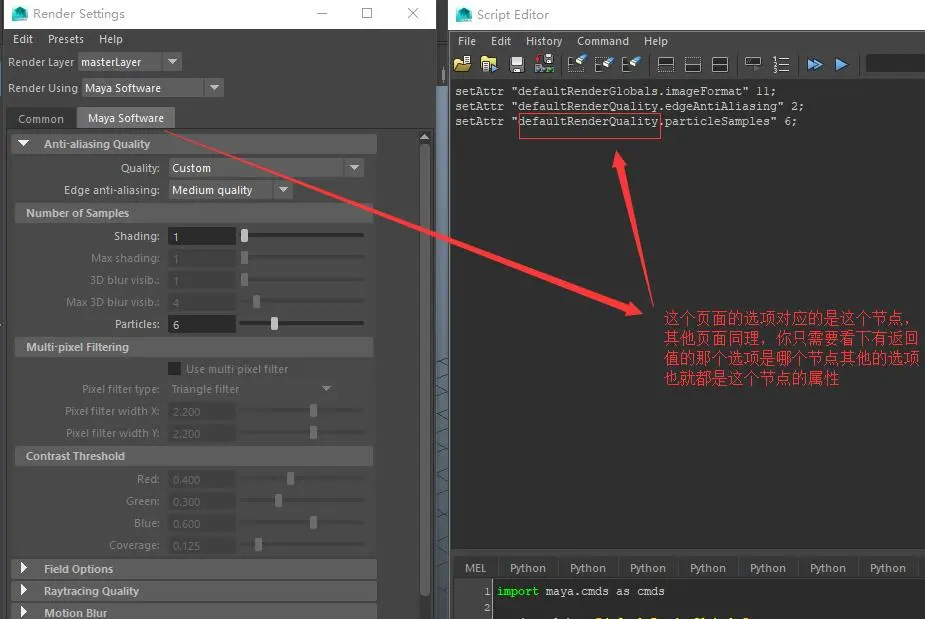Click the Particles value field
Image resolution: width=925 pixels, height=619 pixels.
(x=202, y=324)
